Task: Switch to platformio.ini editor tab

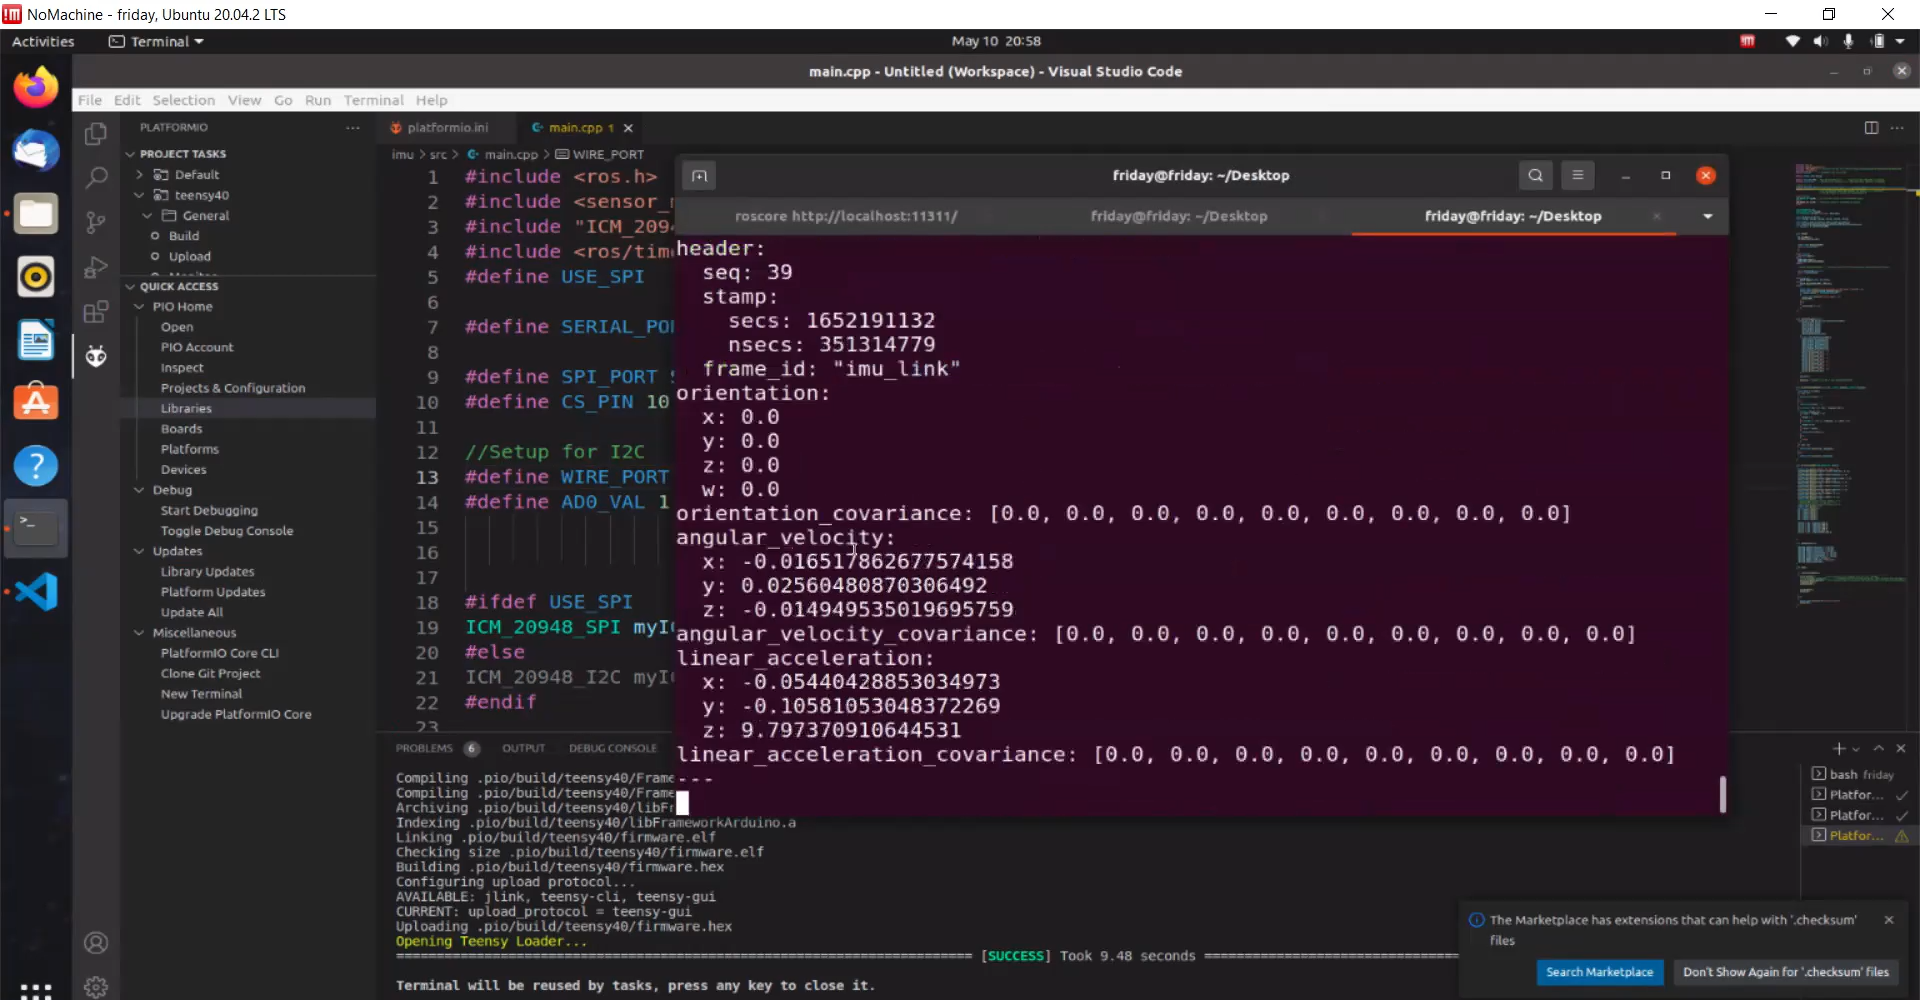Action: tap(447, 128)
